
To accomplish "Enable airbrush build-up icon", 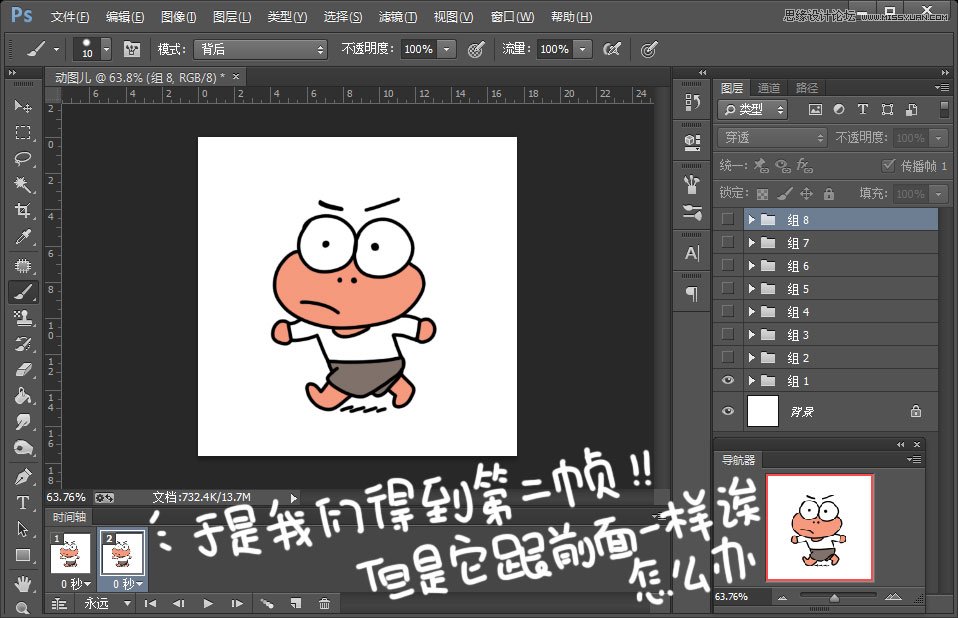I will coord(612,49).
